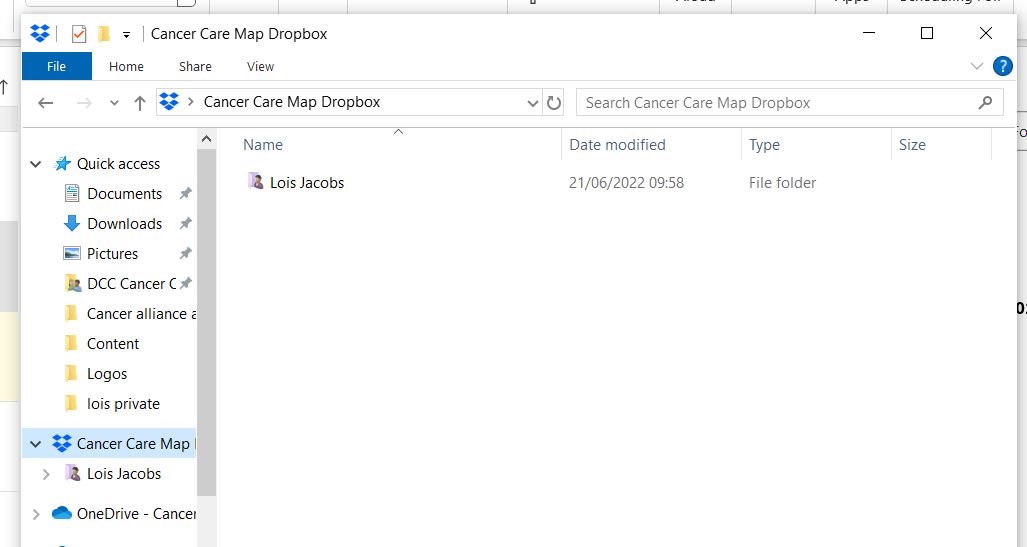Collapse the Quick access section
Image resolution: width=1027 pixels, height=547 pixels.
[x=37, y=164]
